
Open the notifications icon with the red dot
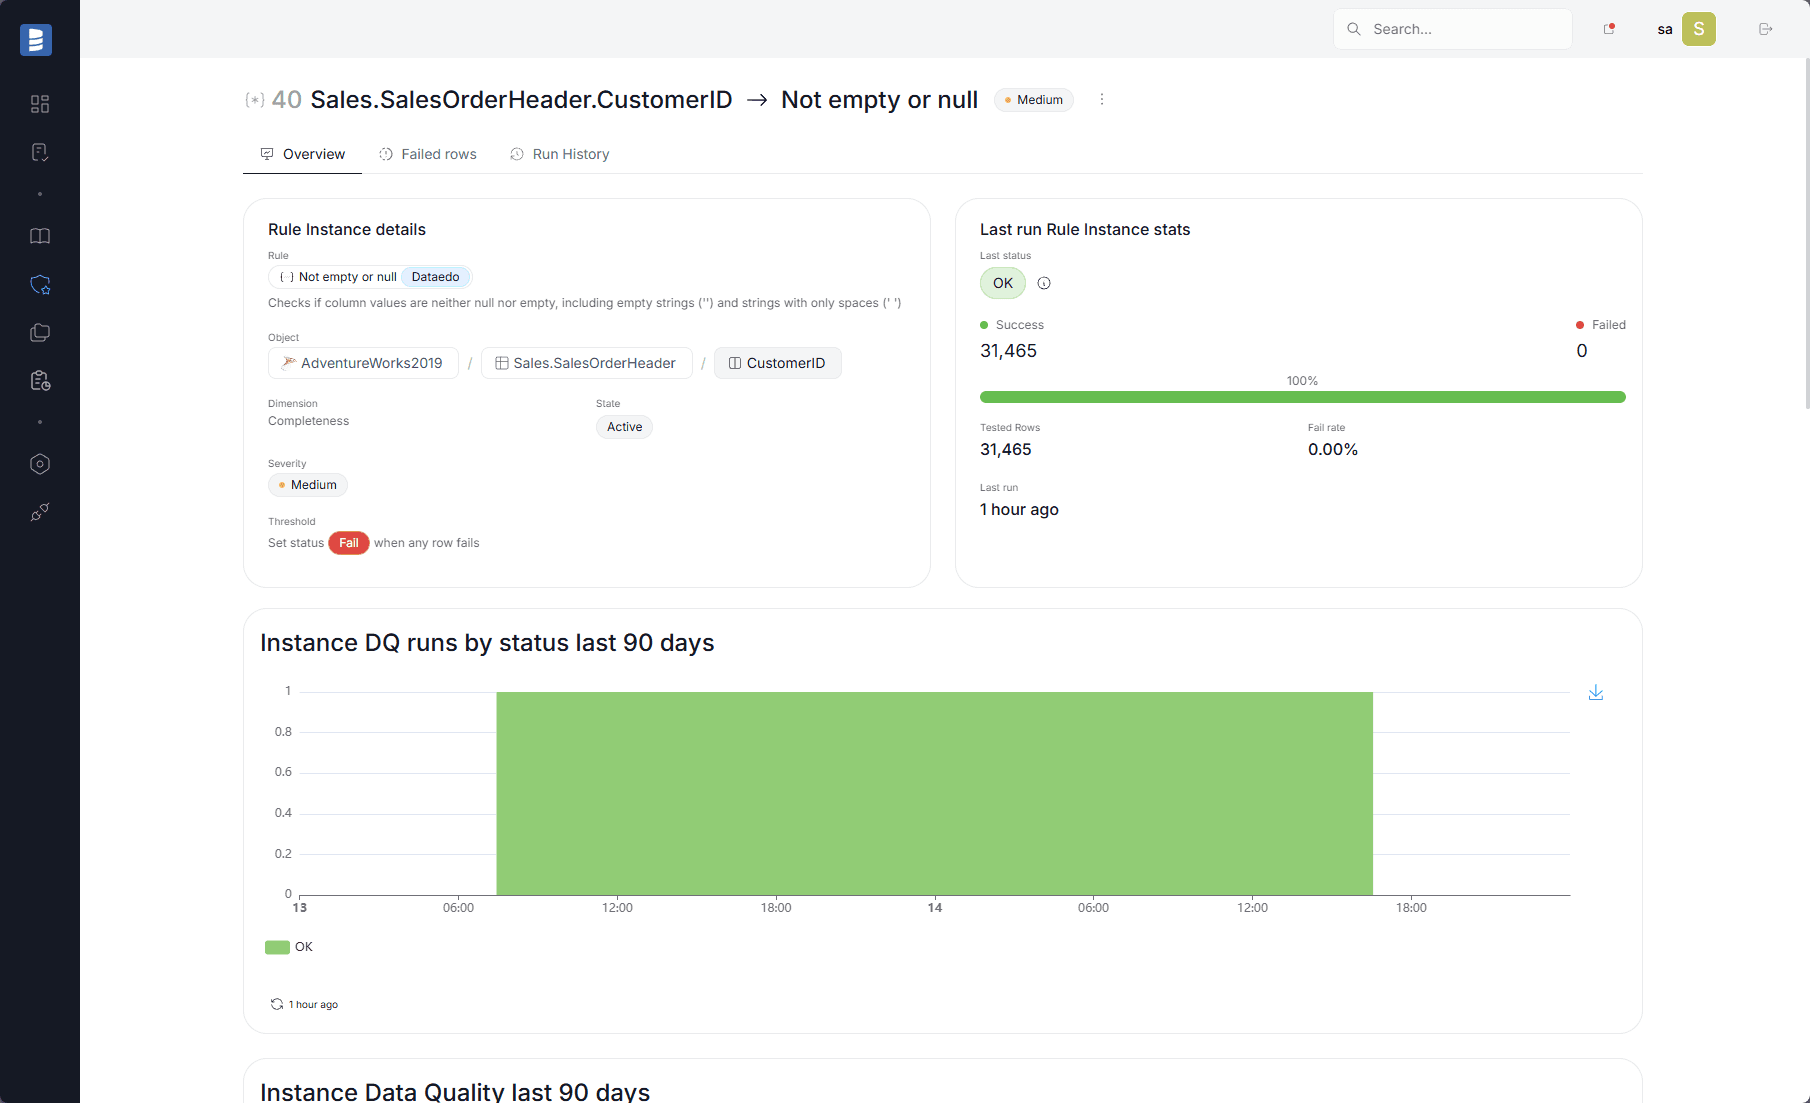point(1609,29)
